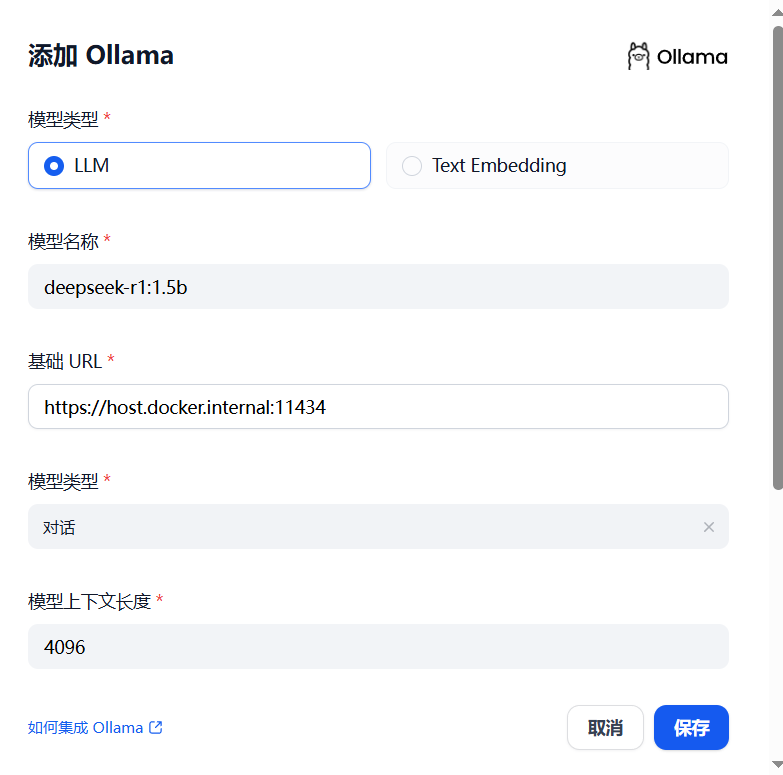Click the 取消 cancel button
Image resolution: width=783 pixels, height=775 pixels.
[x=605, y=728]
